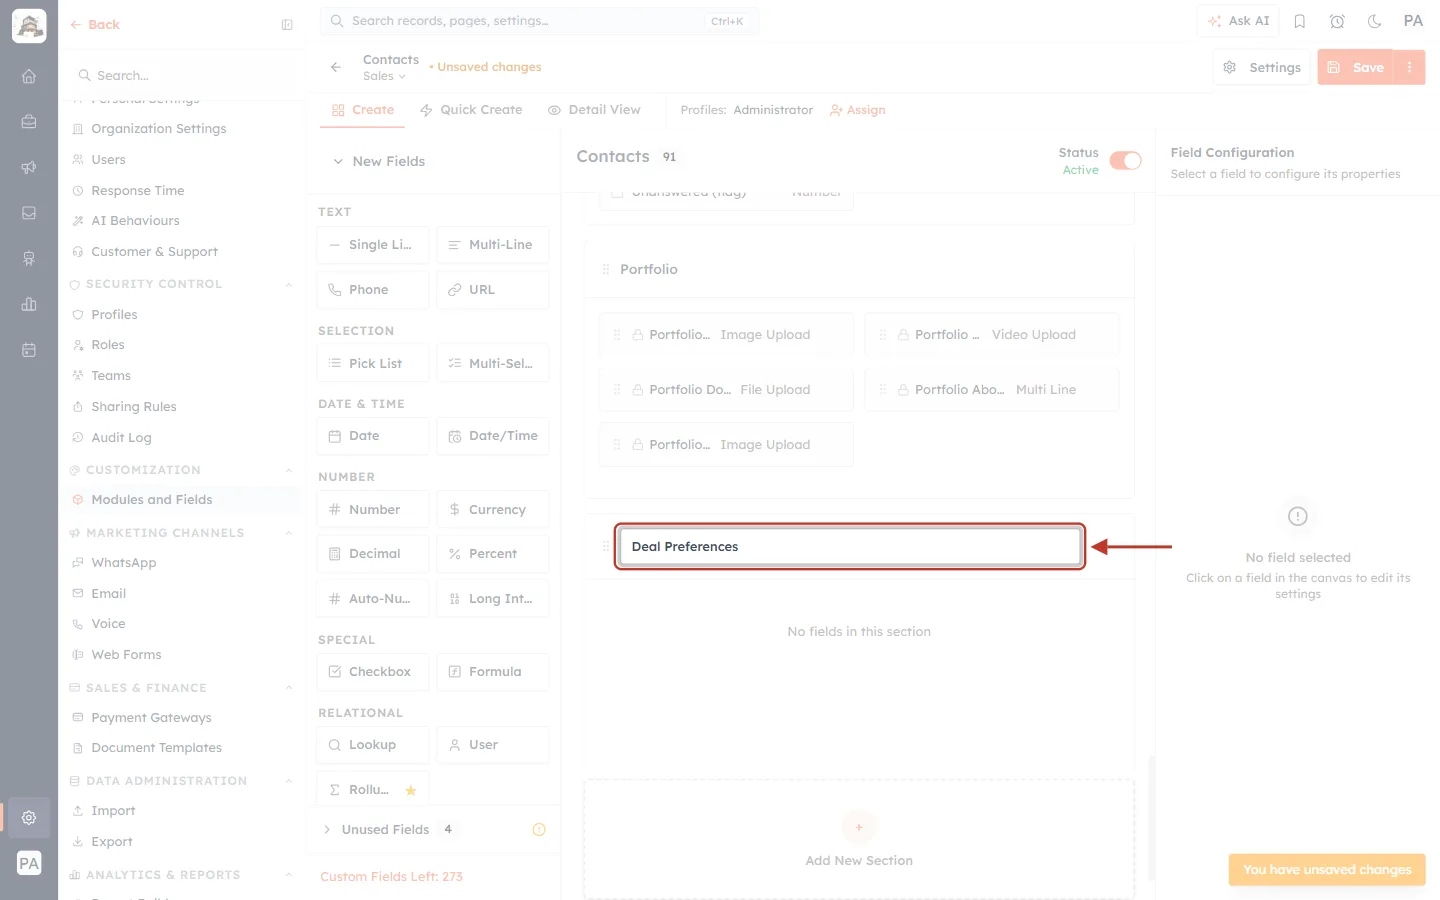Open the Settings button

tap(1262, 67)
